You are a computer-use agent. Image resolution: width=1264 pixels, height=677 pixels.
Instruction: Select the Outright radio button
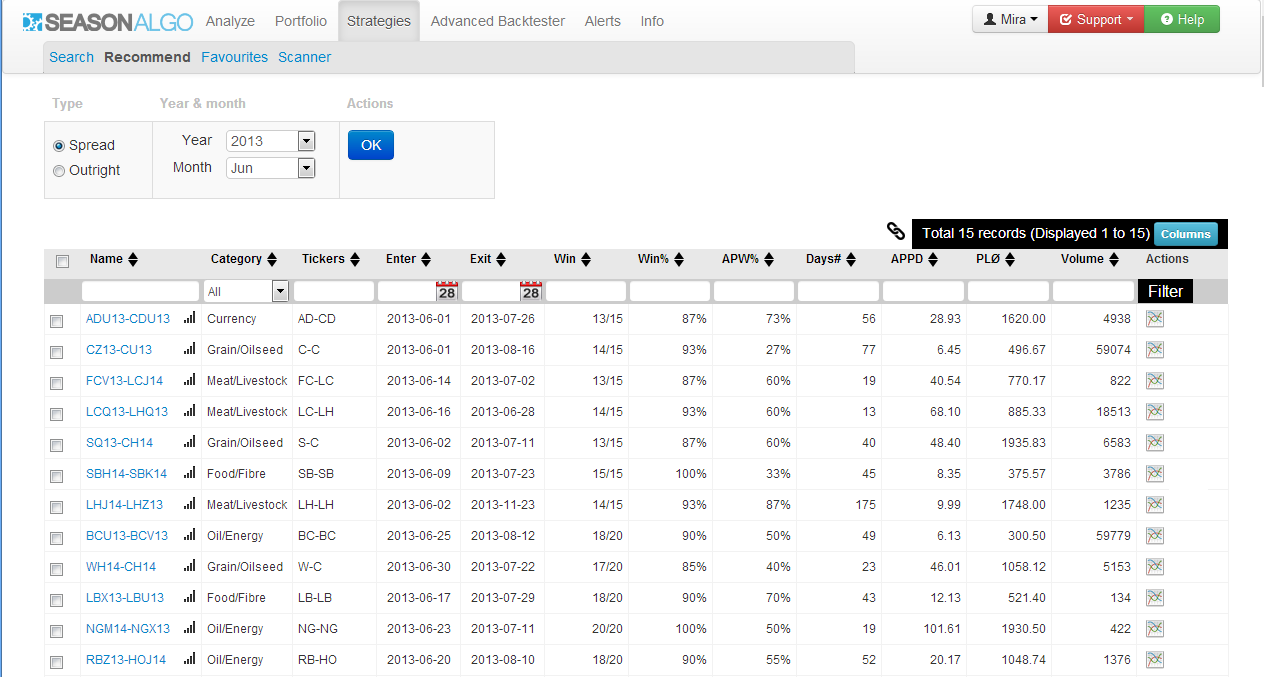[59, 171]
